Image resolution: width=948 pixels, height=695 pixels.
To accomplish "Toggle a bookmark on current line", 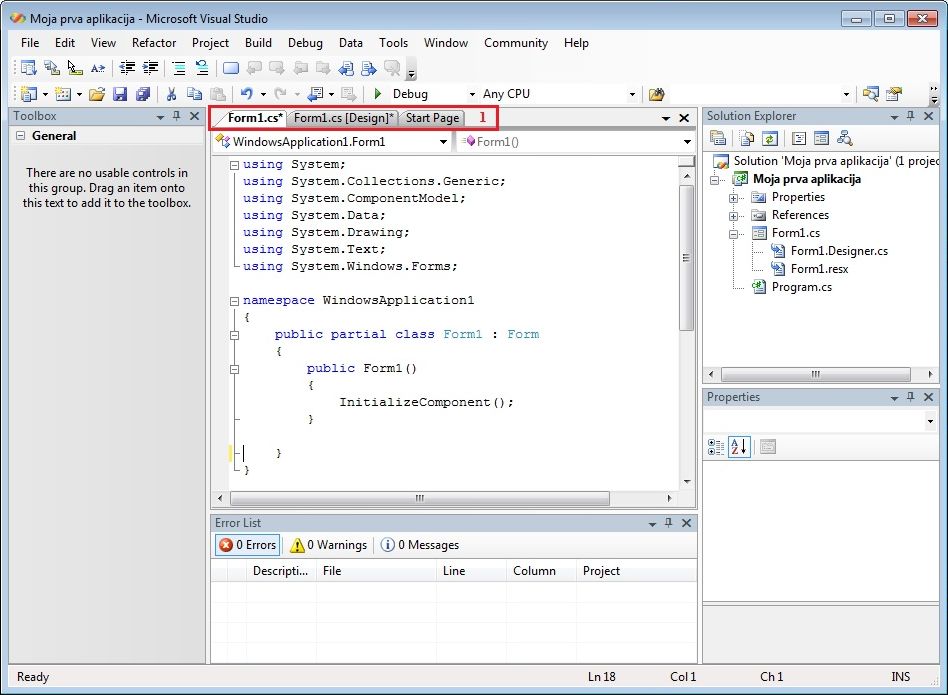I will (231, 68).
